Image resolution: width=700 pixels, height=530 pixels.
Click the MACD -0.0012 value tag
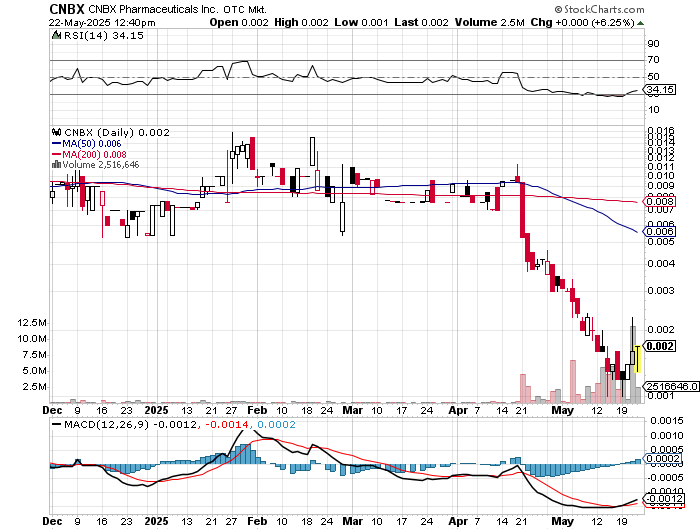point(663,499)
